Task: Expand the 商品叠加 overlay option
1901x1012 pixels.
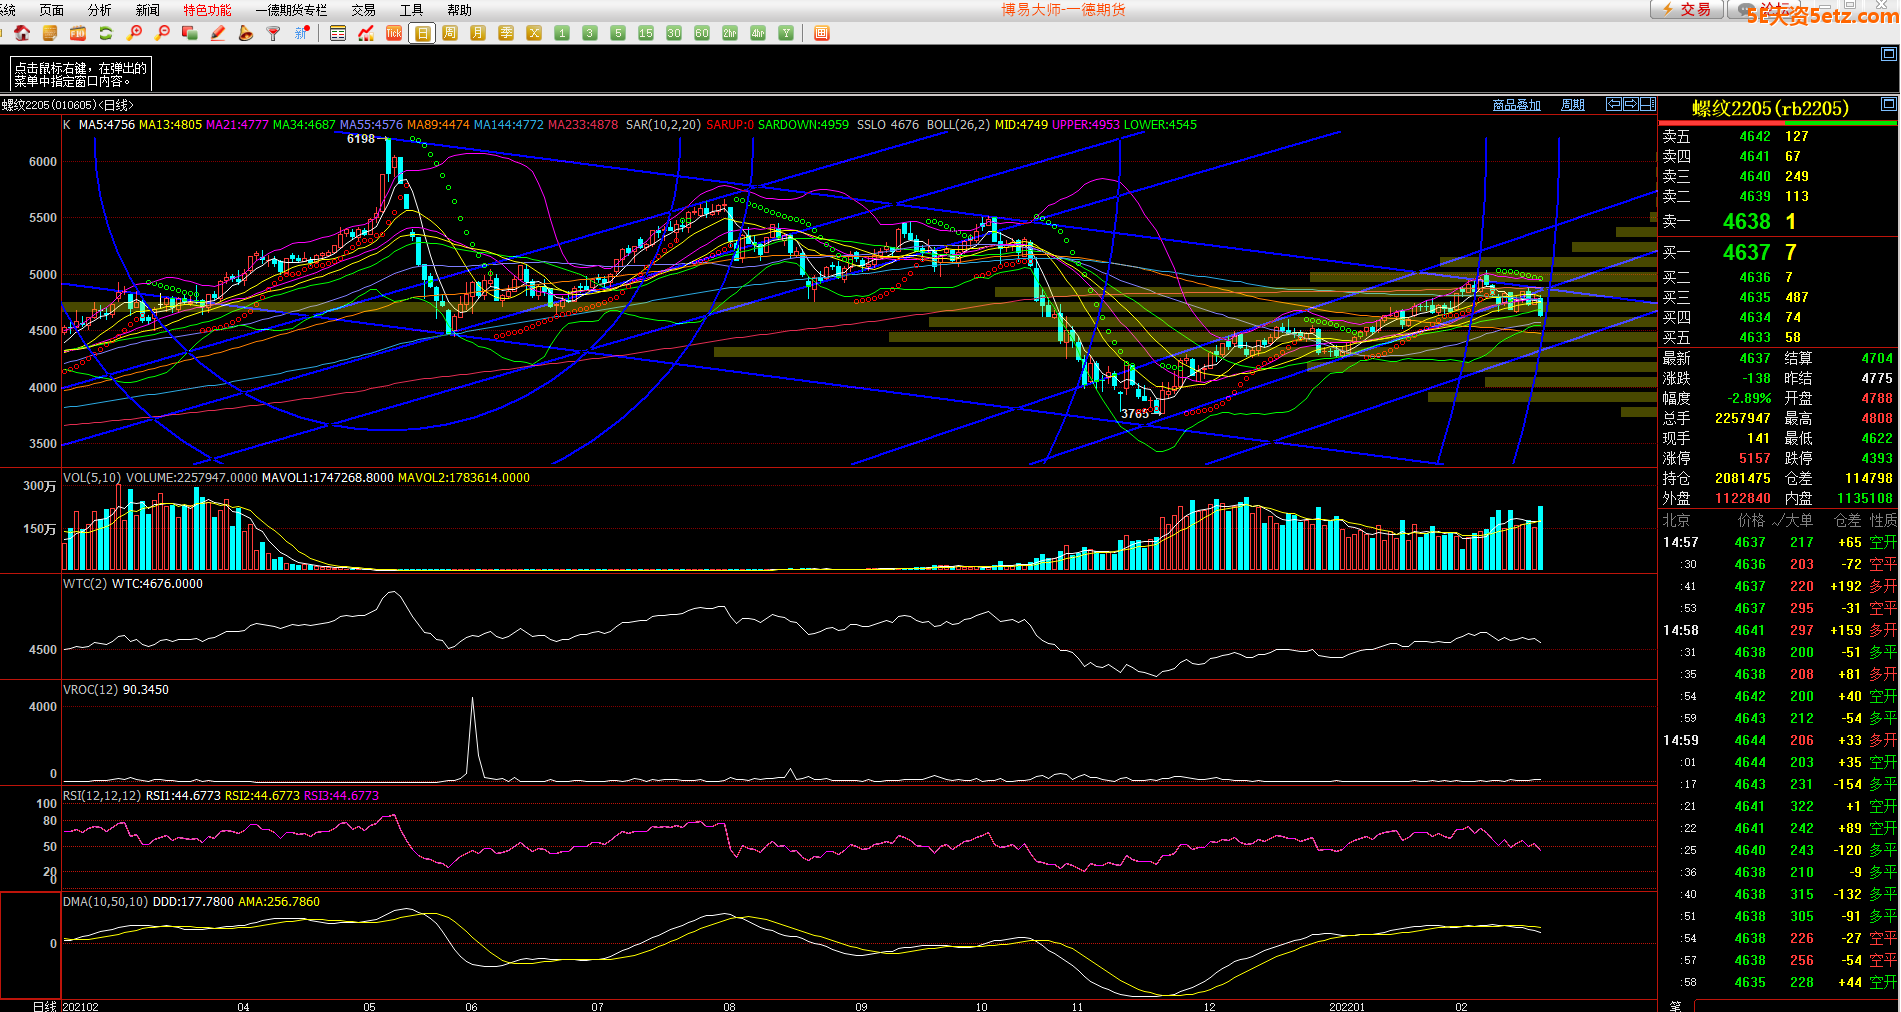Action: pyautogui.click(x=1516, y=105)
